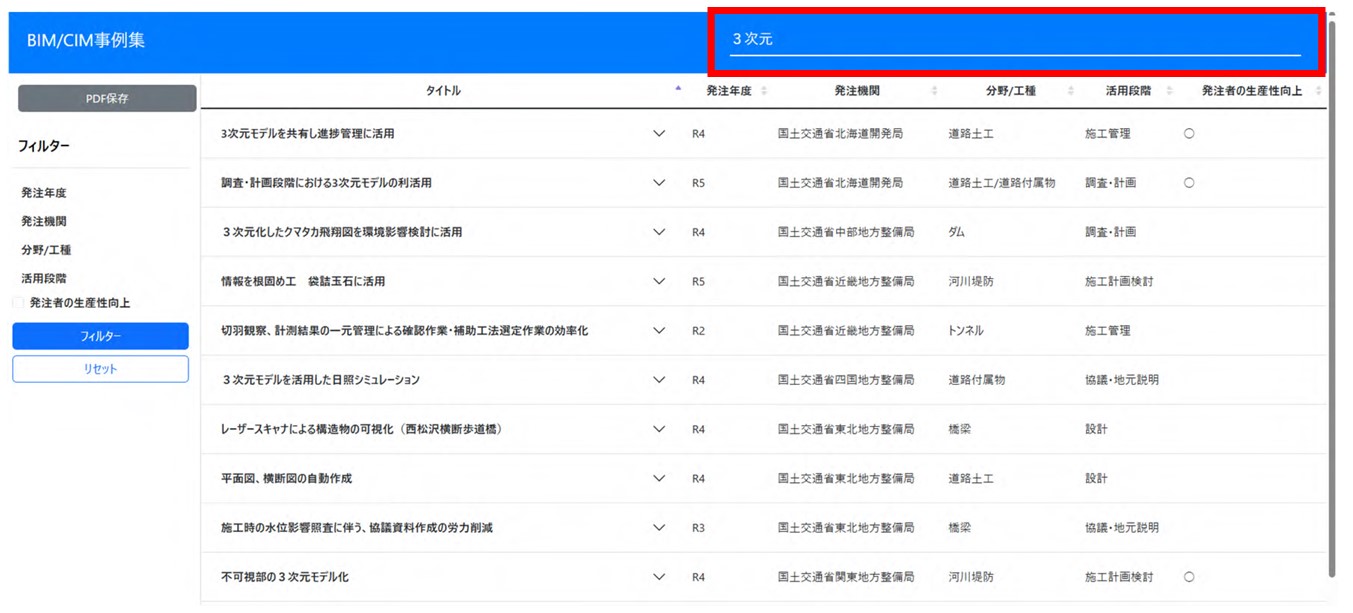The width and height of the screenshot is (1353, 613).
Task: Open the 発注年度 filter option
Action: pos(44,193)
